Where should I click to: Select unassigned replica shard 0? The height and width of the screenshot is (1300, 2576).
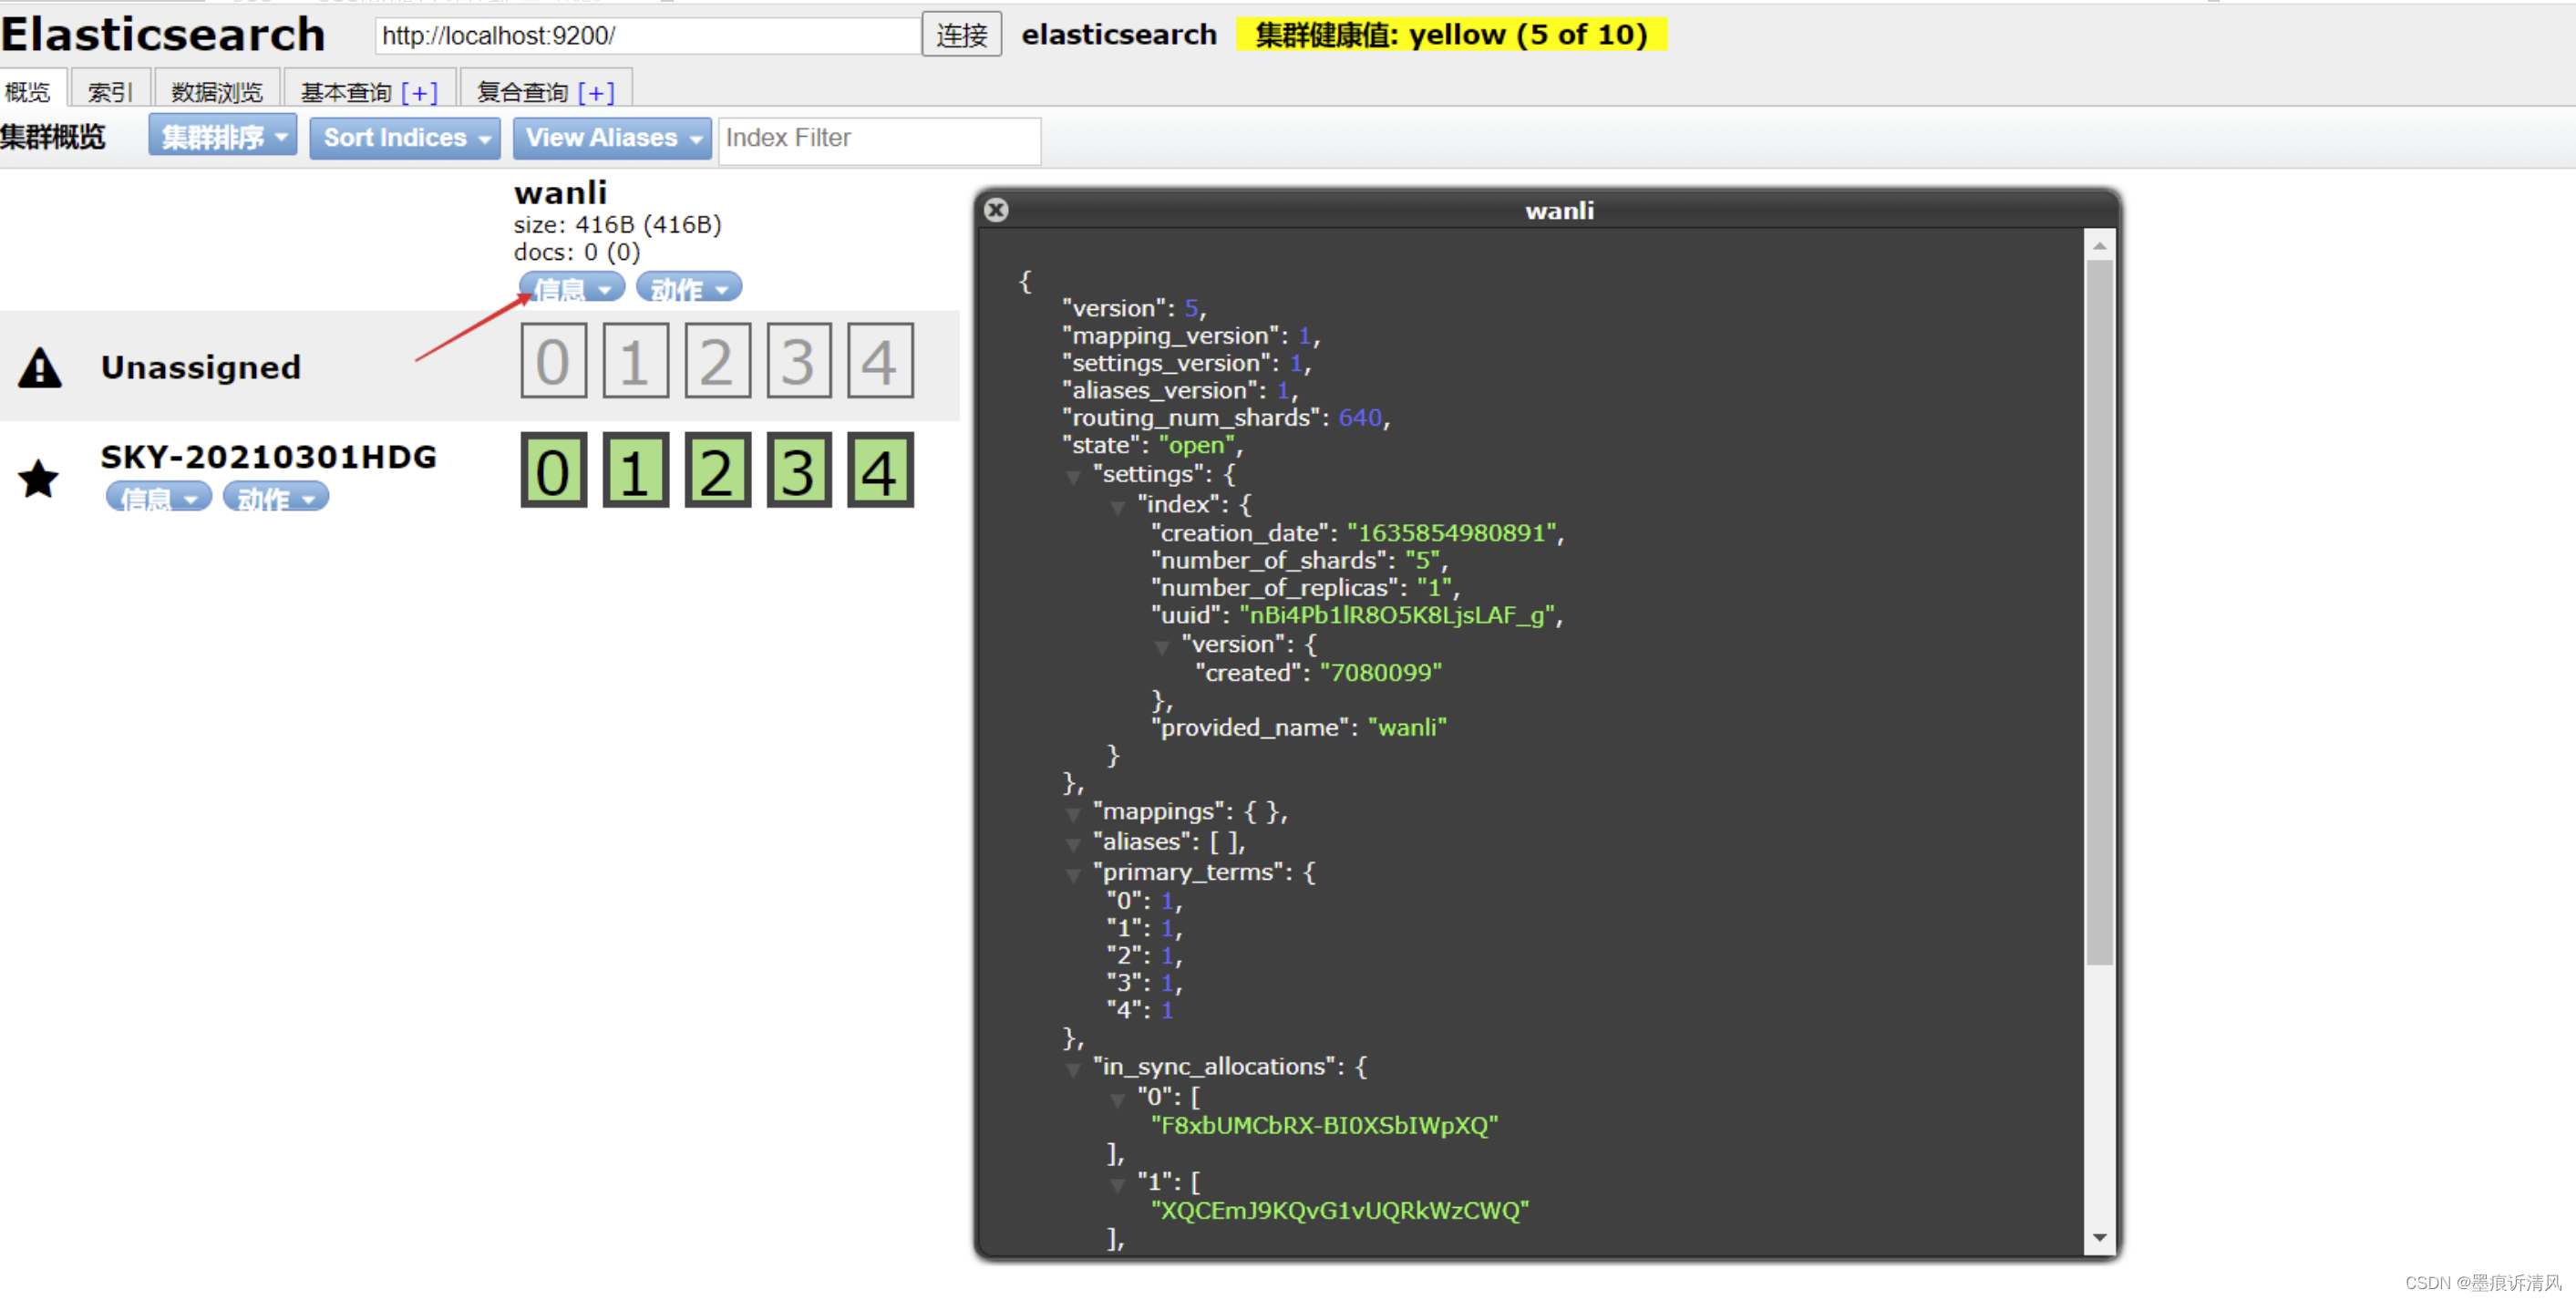[553, 361]
